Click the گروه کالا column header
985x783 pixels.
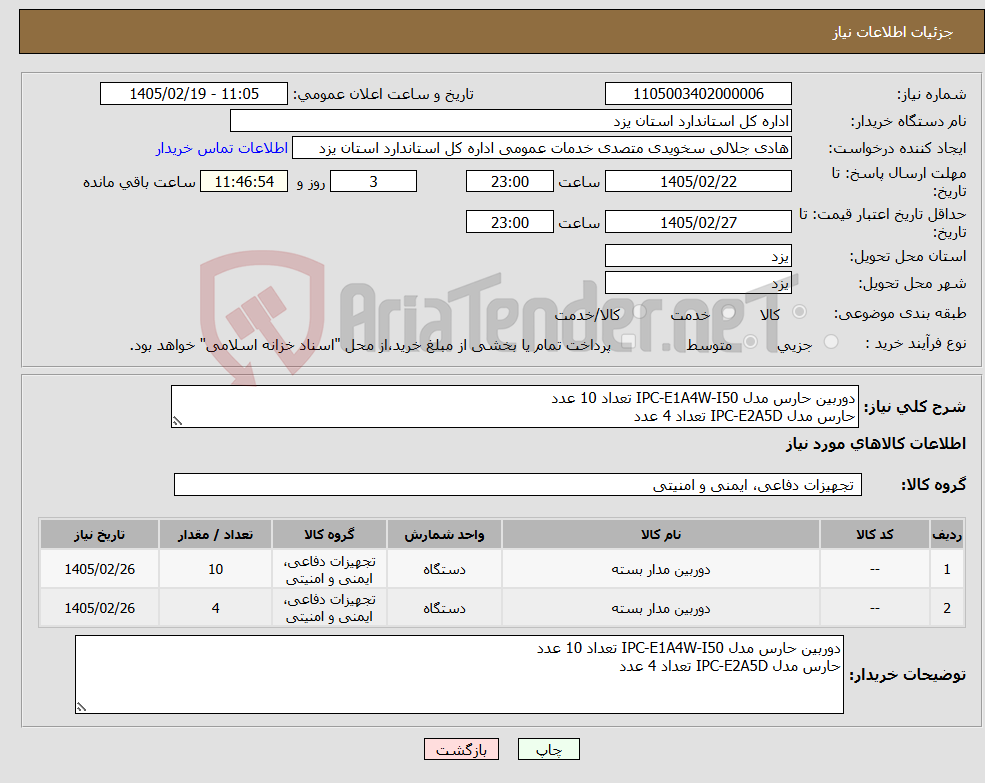tap(329, 535)
